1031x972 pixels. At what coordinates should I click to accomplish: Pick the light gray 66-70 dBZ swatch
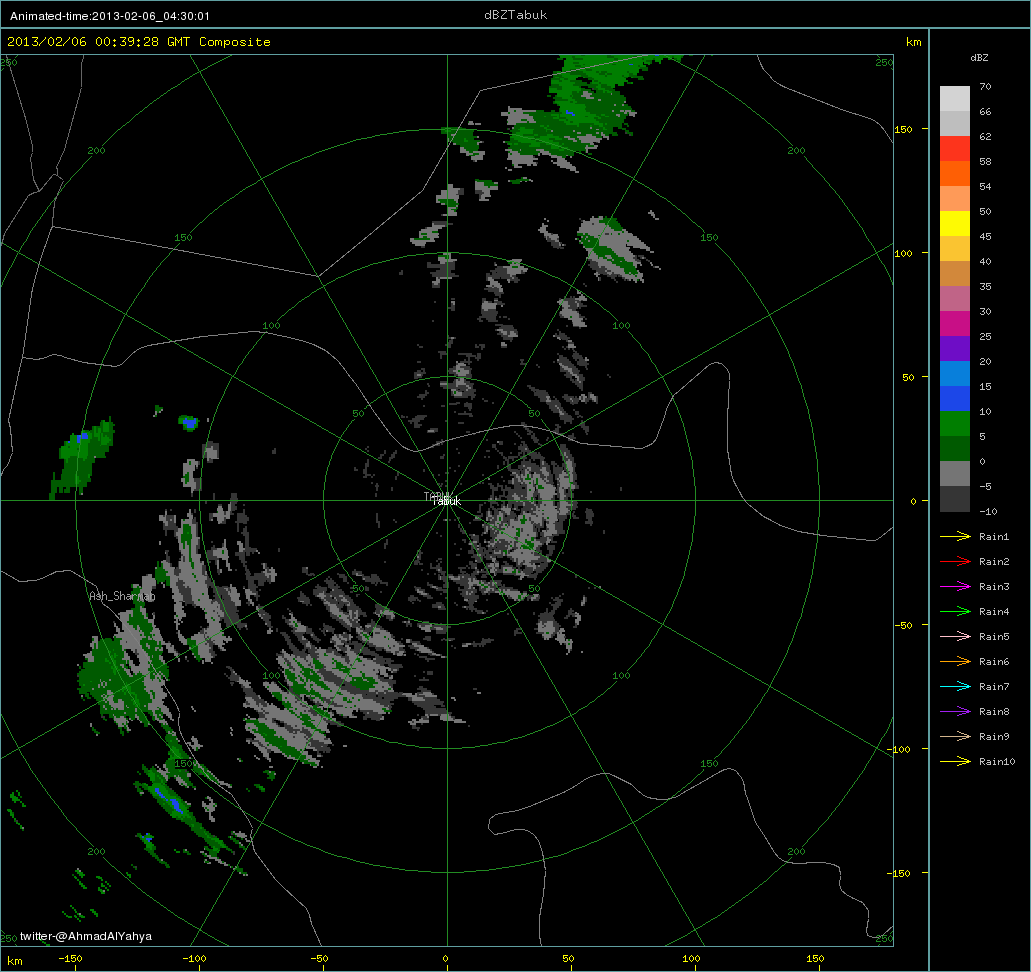tap(955, 99)
